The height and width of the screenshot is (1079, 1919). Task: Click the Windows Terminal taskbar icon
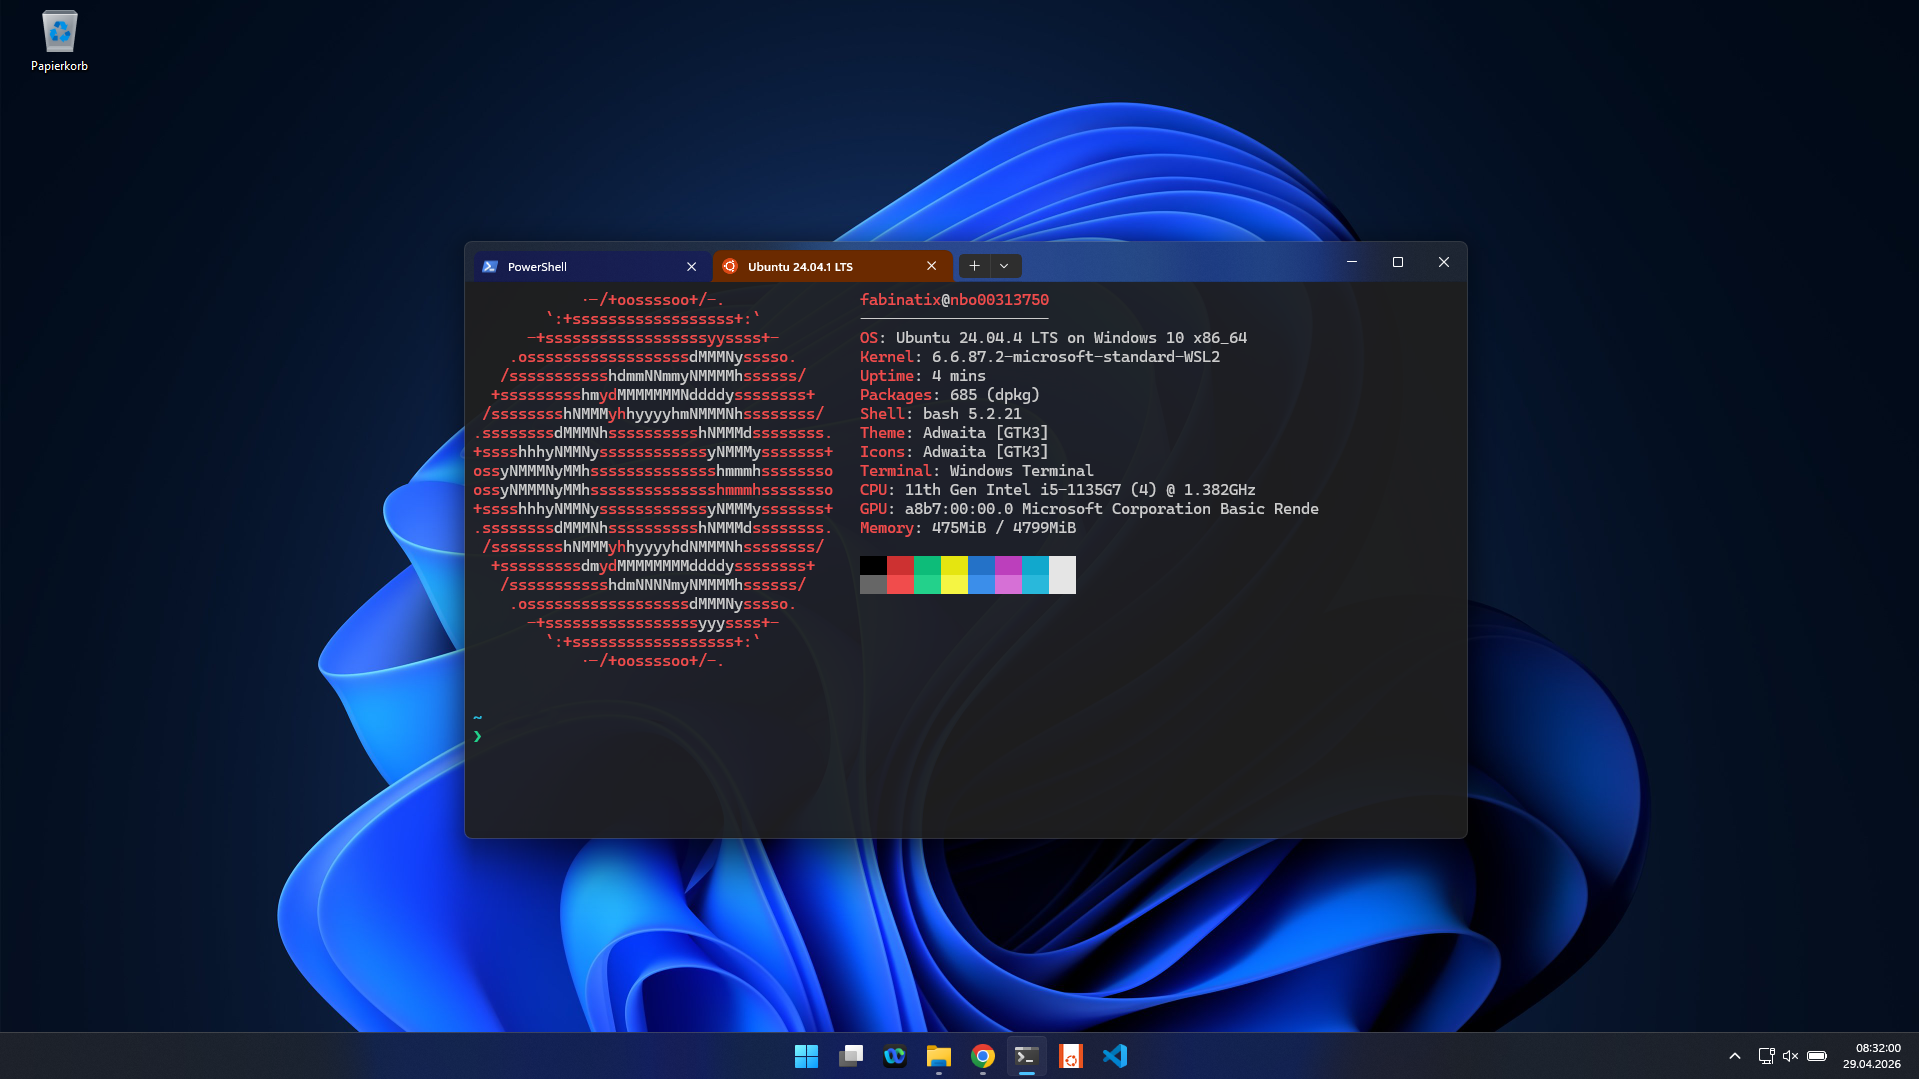point(1027,1056)
